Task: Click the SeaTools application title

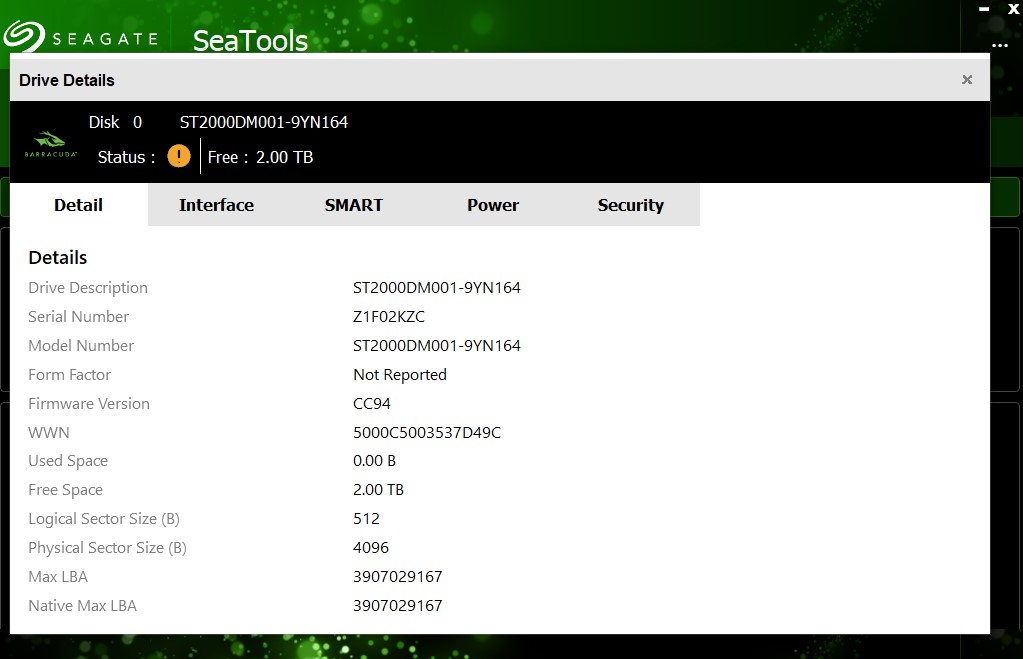Action: pos(250,41)
